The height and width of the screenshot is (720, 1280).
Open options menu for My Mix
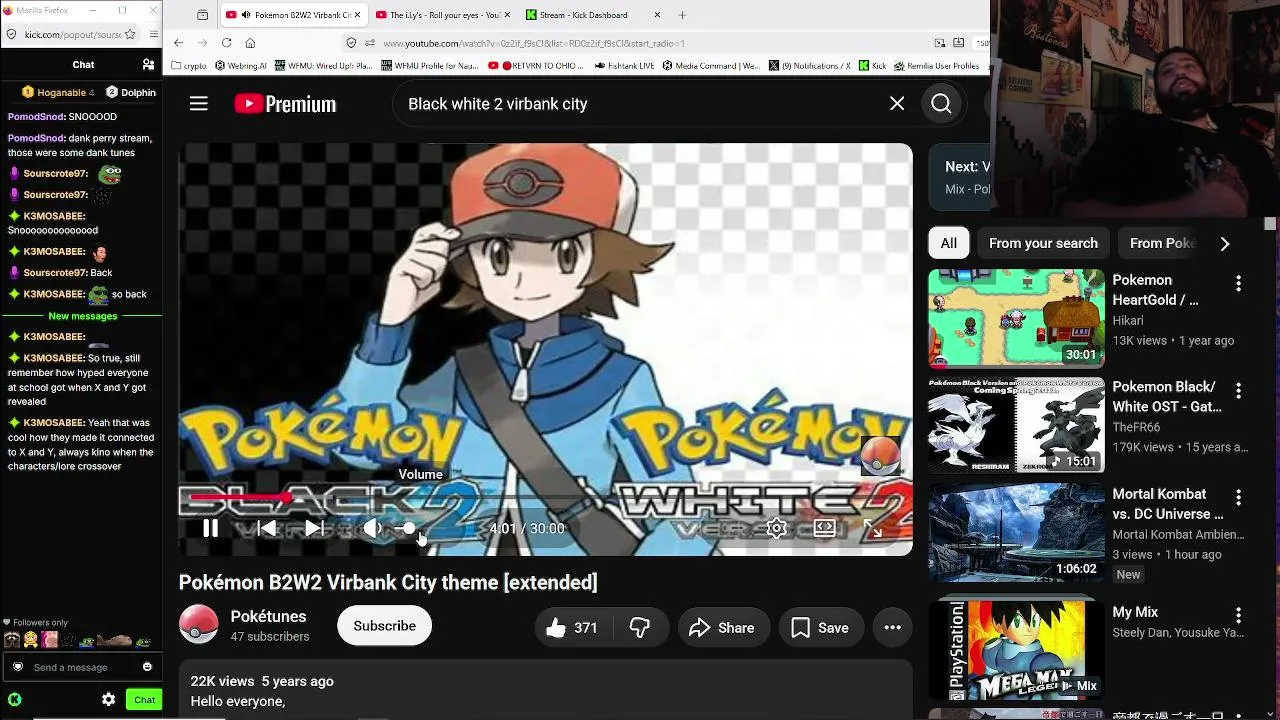point(1238,616)
